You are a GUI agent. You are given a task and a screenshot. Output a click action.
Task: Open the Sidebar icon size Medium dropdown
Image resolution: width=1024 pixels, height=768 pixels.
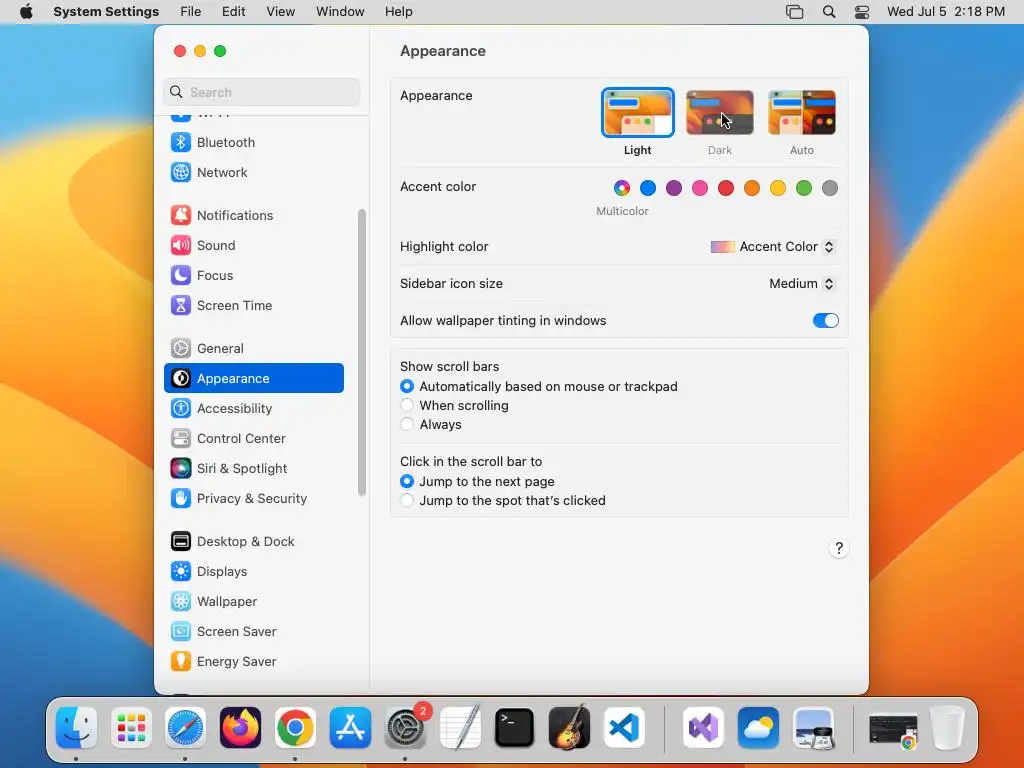[x=801, y=283]
